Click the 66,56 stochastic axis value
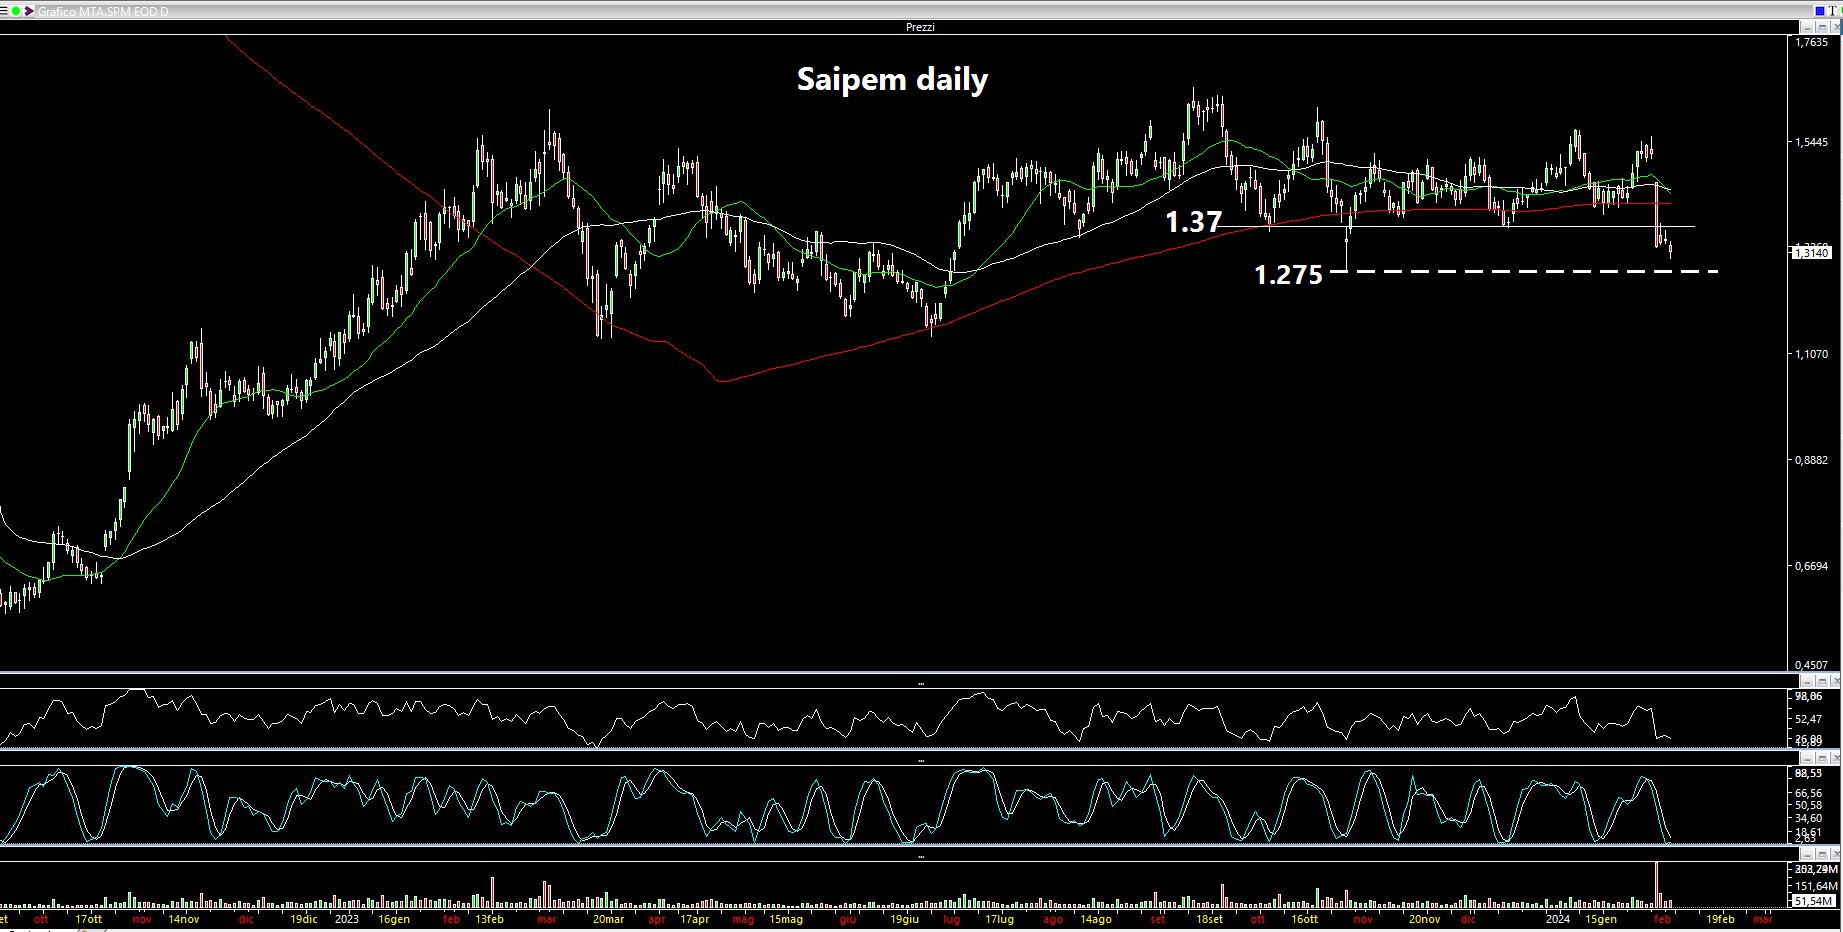This screenshot has width=1843, height=932. click(x=1808, y=793)
